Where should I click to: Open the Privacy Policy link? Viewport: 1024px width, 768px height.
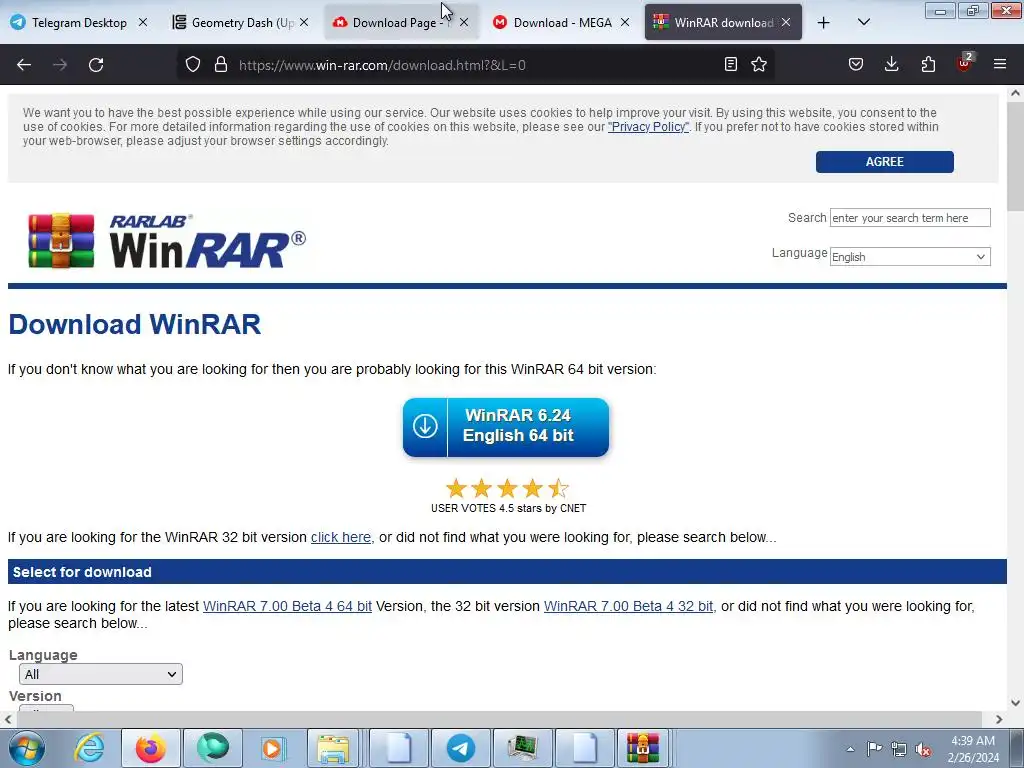[648, 127]
